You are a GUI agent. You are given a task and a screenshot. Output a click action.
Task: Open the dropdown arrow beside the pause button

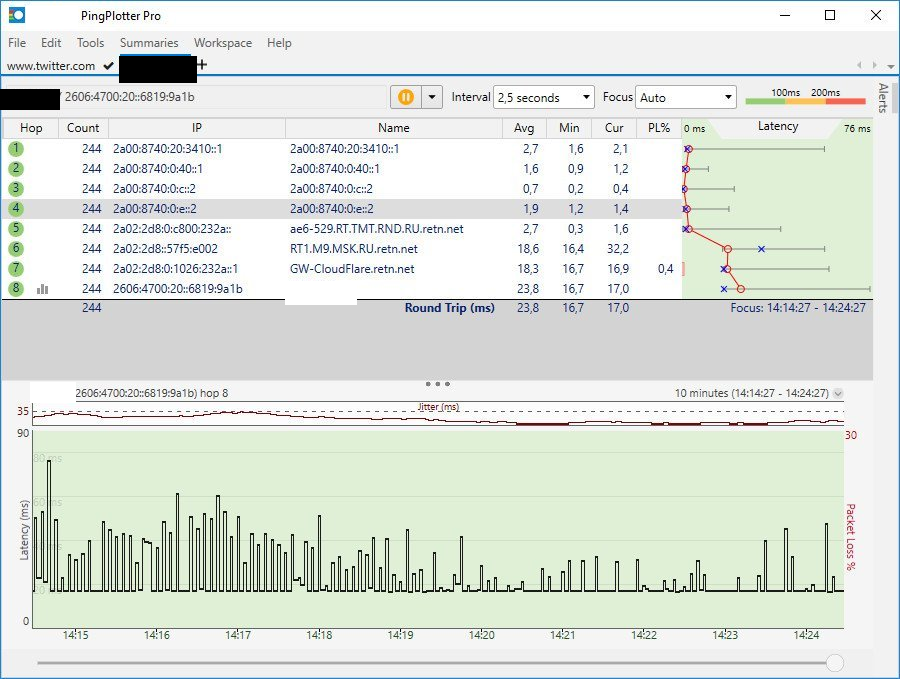(432, 97)
